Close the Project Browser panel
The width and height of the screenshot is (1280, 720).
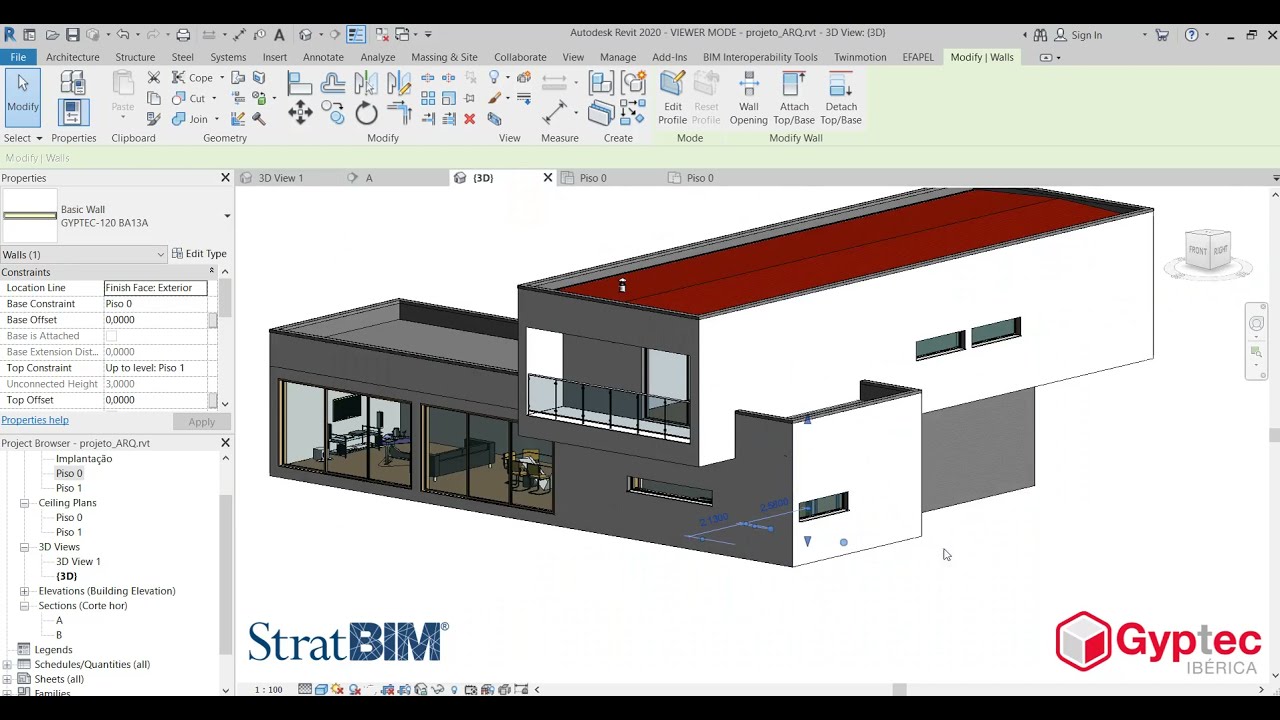(x=225, y=443)
